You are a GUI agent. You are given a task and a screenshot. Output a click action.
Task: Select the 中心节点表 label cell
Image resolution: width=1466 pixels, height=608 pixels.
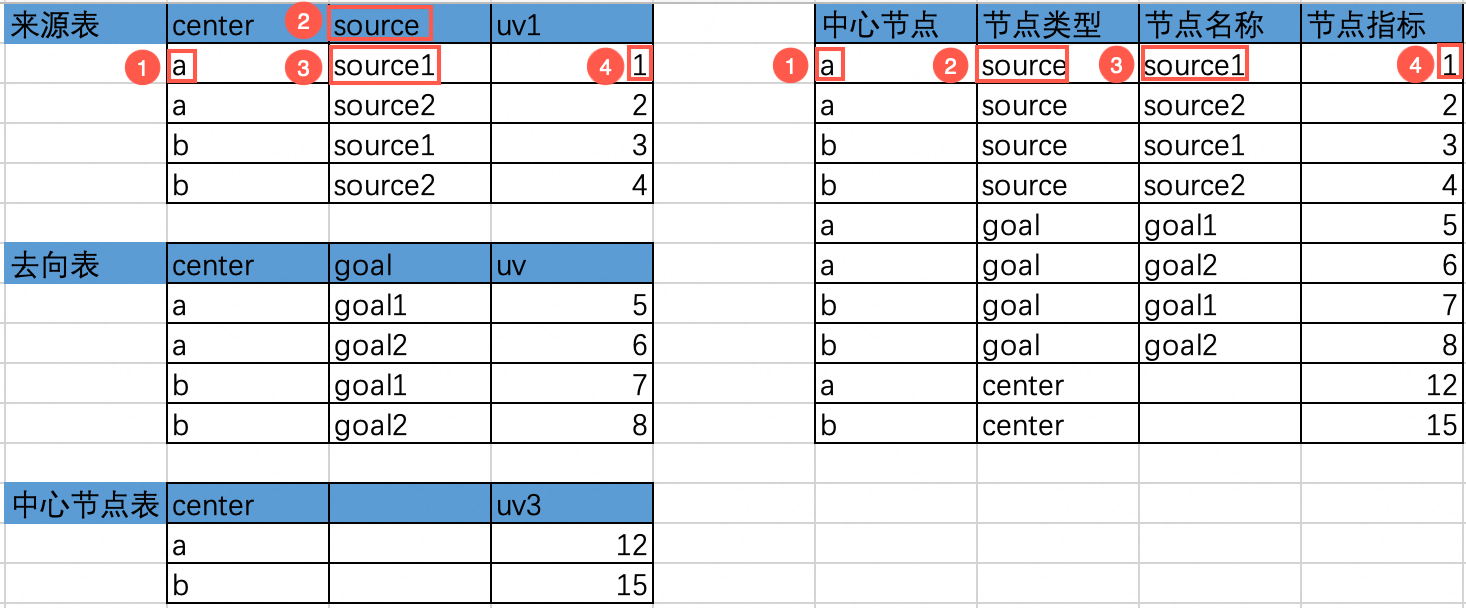(84, 506)
